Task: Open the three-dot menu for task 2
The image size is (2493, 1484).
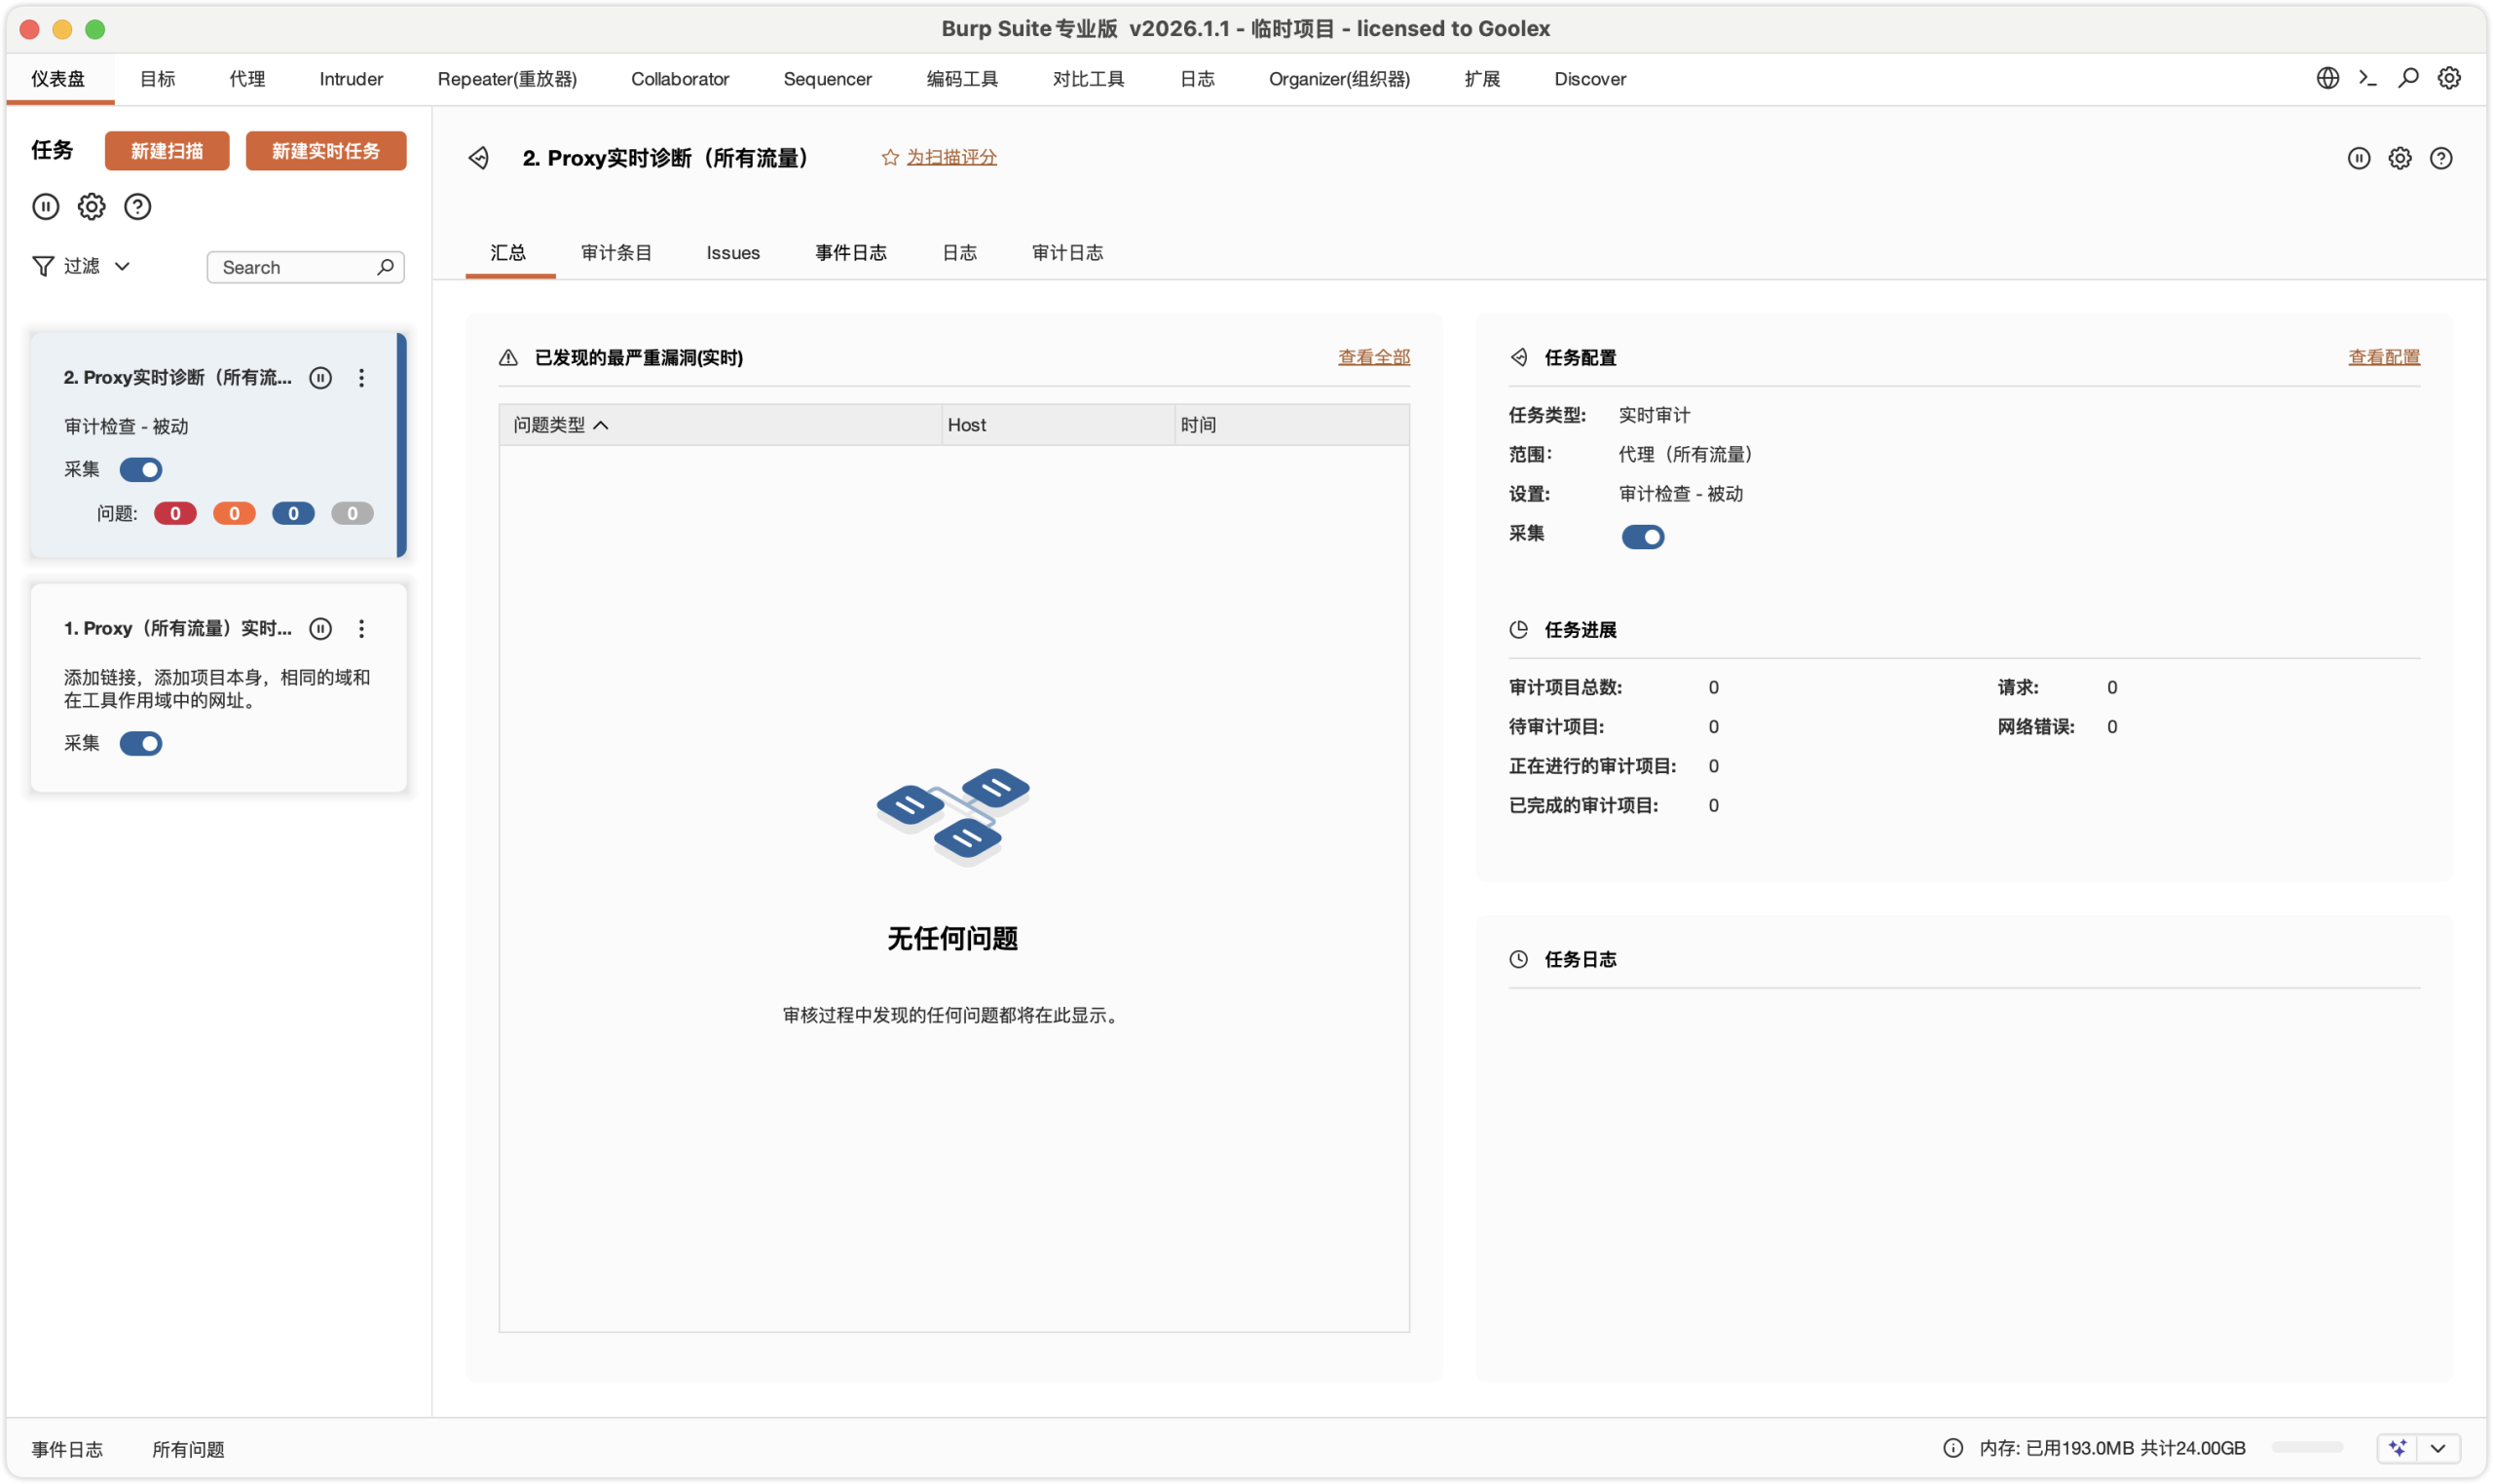Action: point(361,377)
